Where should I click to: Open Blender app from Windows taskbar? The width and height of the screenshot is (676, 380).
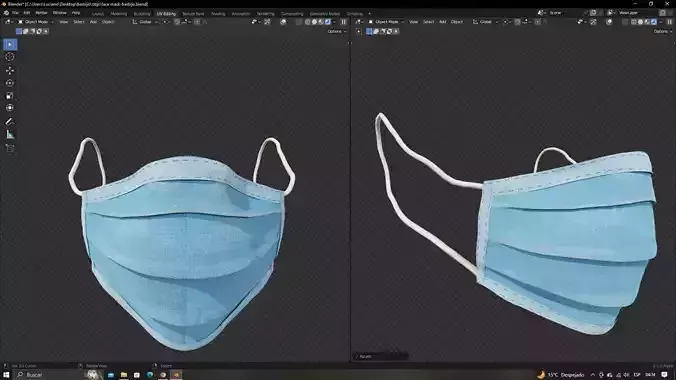176,375
